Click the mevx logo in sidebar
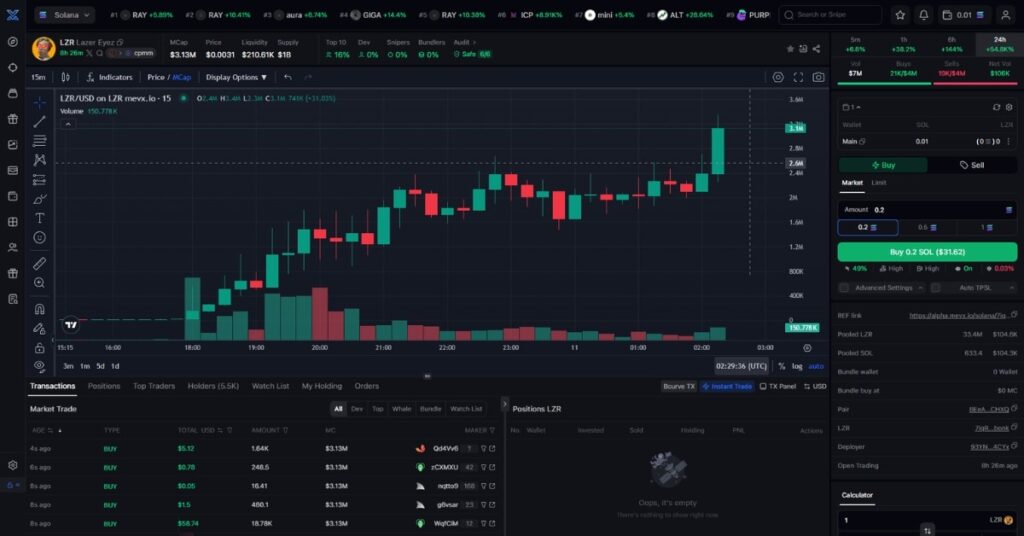This screenshot has width=1024, height=536. (12, 14)
